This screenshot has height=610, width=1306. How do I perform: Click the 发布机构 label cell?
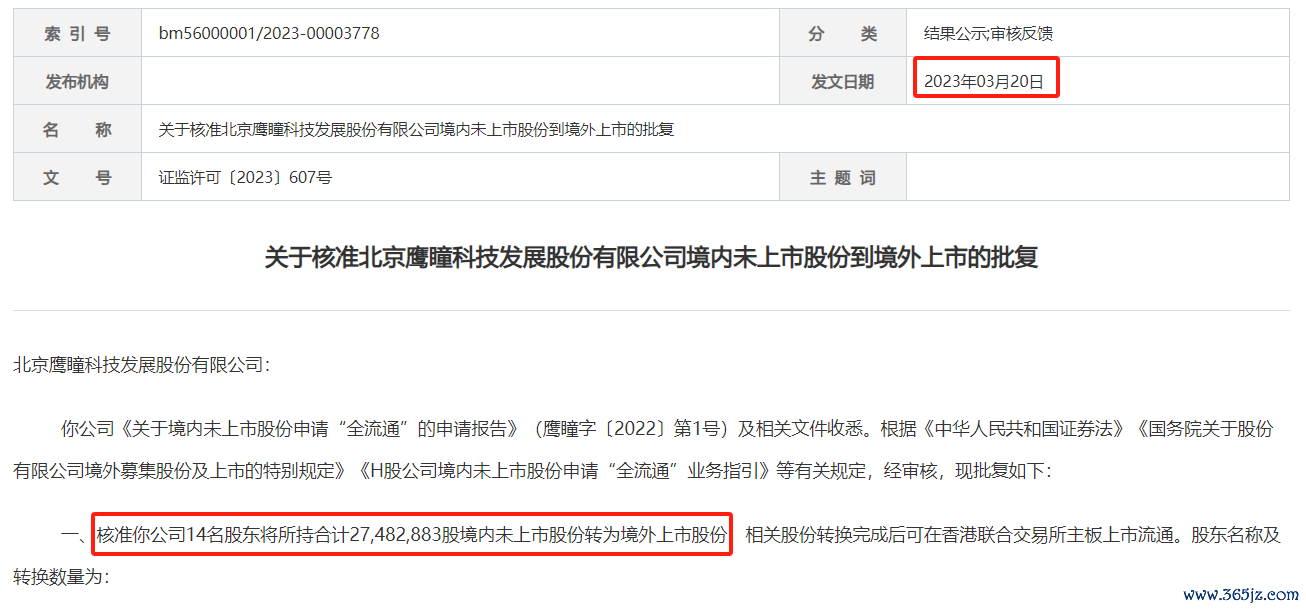point(77,81)
